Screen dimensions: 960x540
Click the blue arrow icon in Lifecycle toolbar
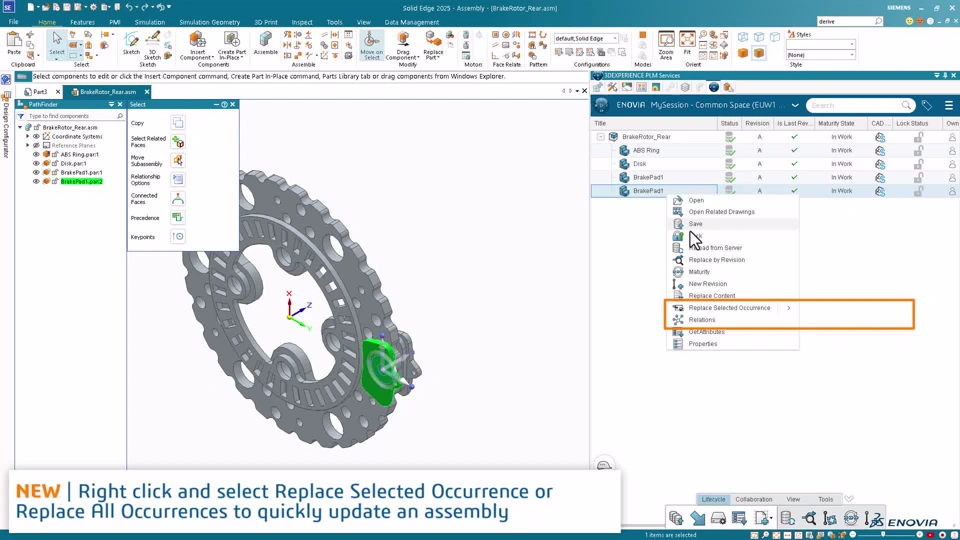coord(697,518)
